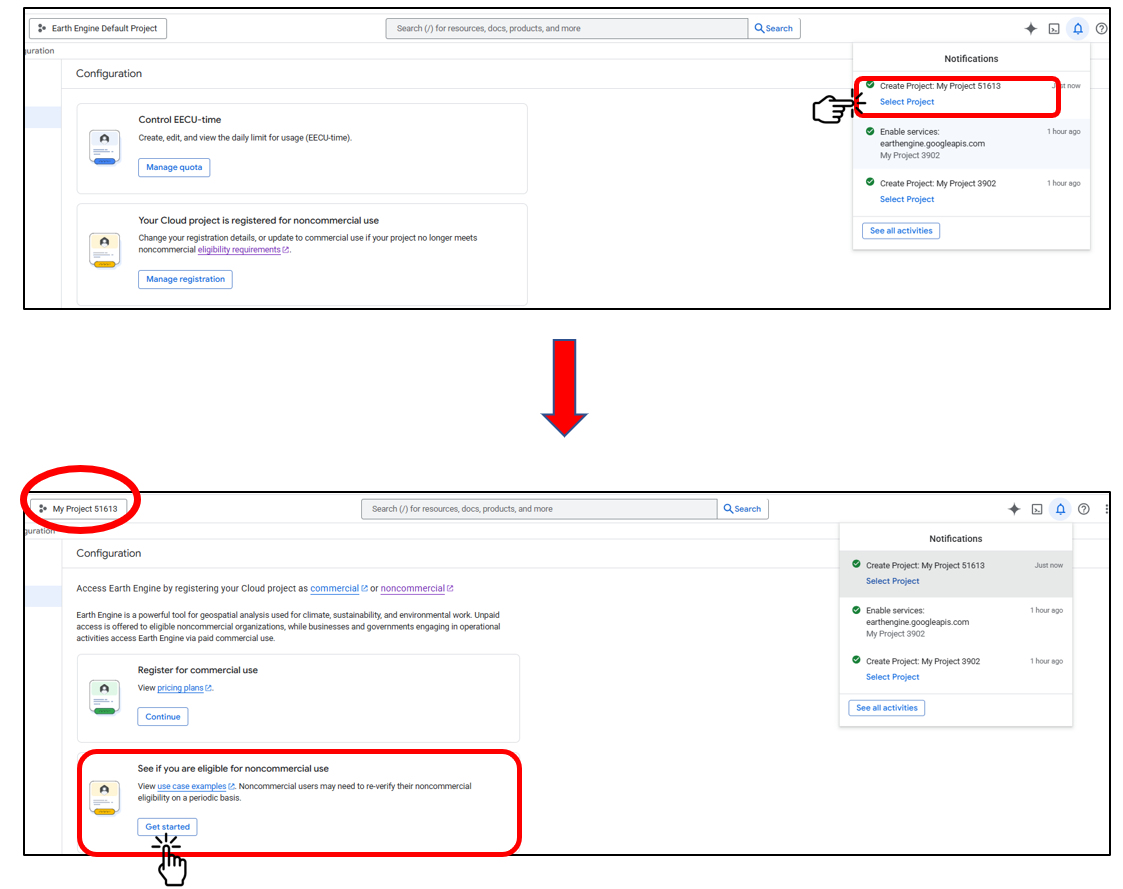Click the Manage registration button

[x=185, y=279]
